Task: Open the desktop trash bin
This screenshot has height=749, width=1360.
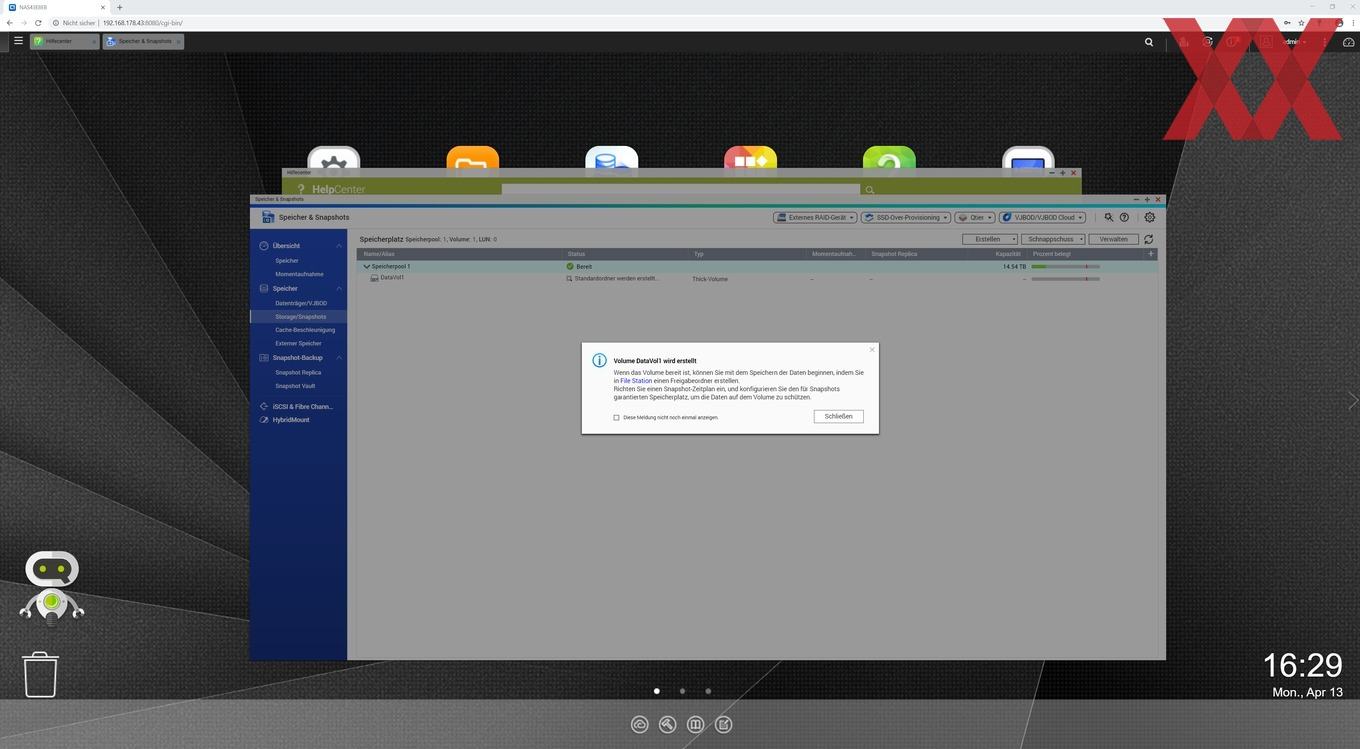Action: [x=41, y=674]
